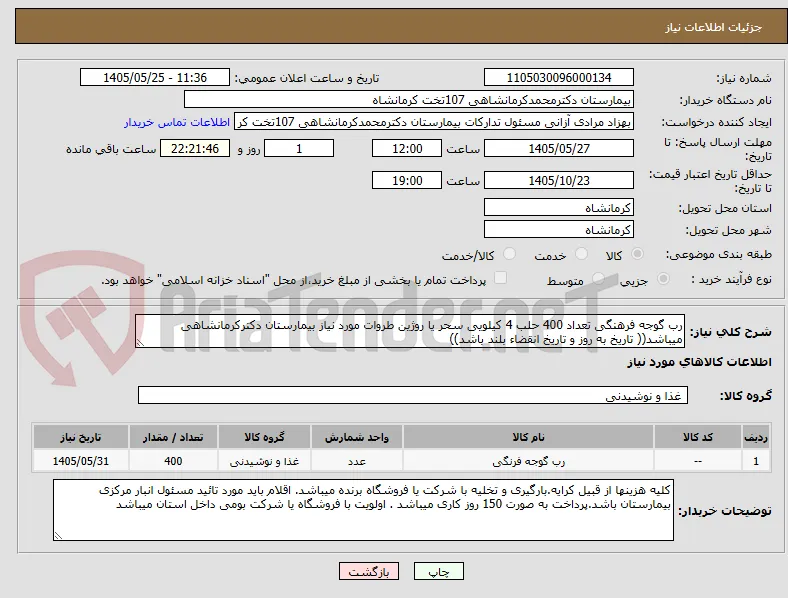Click the اطلاعات کالاهای مورد نیاز heading
This screenshot has width=788, height=598.
(699, 362)
